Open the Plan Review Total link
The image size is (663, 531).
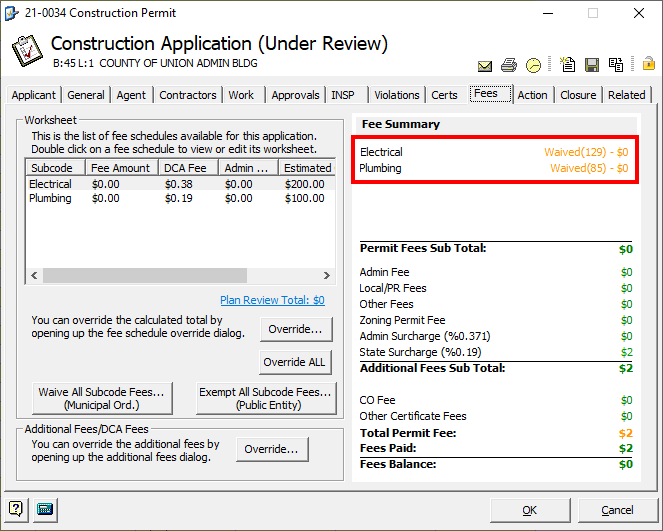(272, 300)
